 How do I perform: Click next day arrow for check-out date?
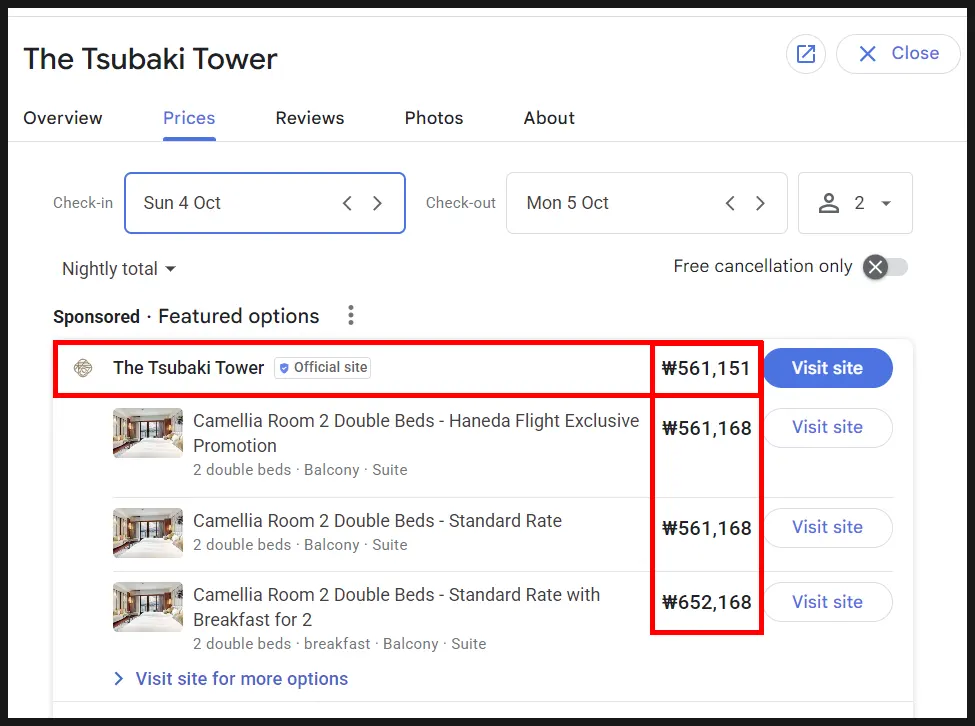tap(760, 203)
